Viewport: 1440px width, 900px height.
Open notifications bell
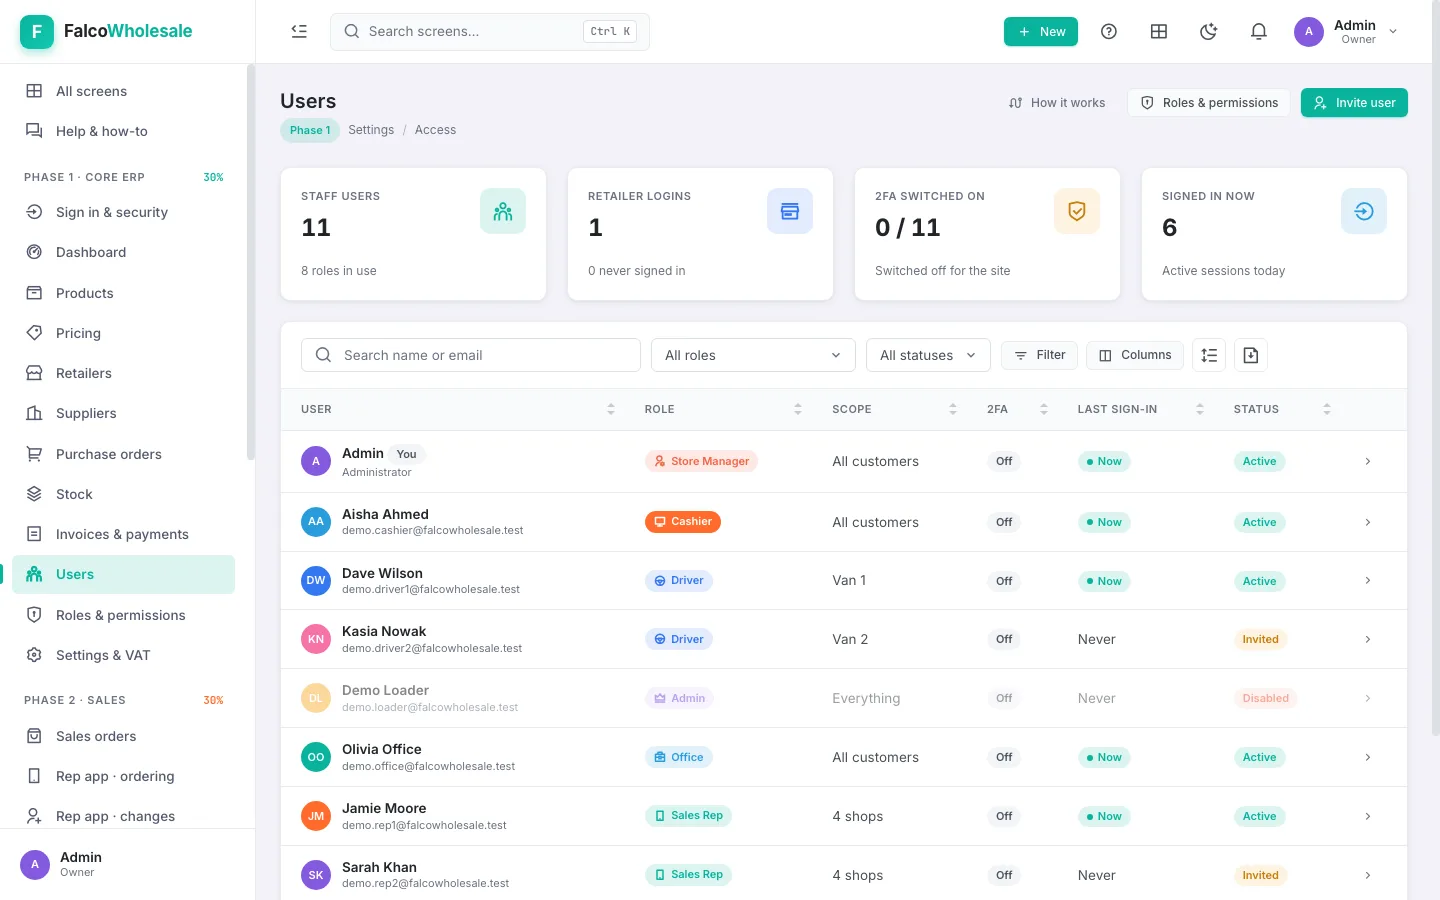(1259, 32)
